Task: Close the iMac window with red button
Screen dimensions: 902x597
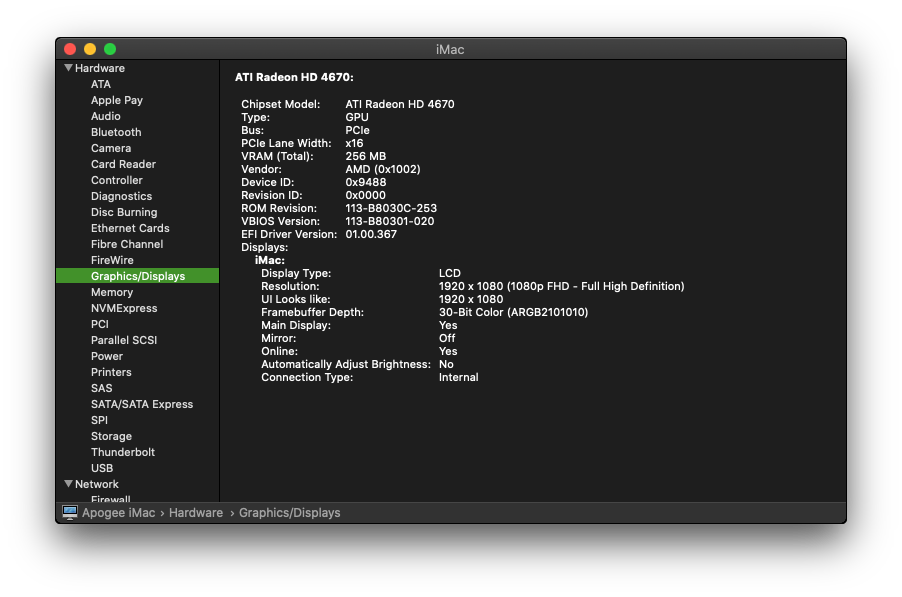Action: (70, 49)
